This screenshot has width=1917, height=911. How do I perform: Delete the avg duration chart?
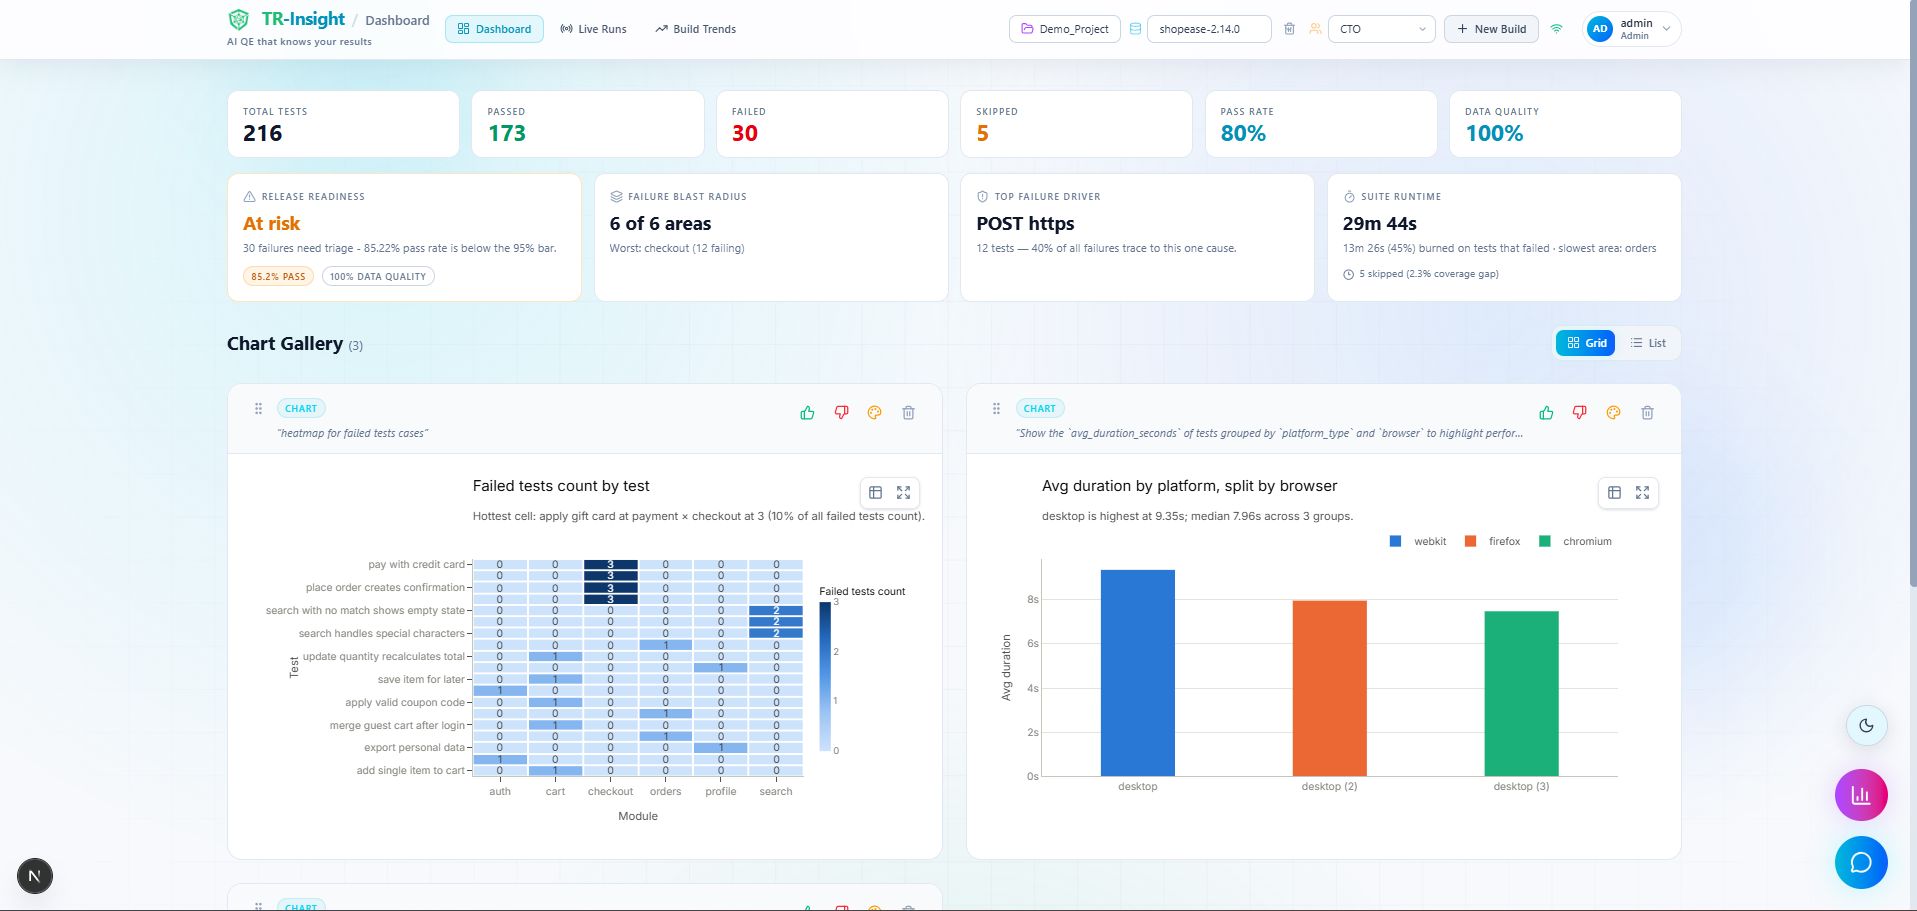click(x=1647, y=413)
